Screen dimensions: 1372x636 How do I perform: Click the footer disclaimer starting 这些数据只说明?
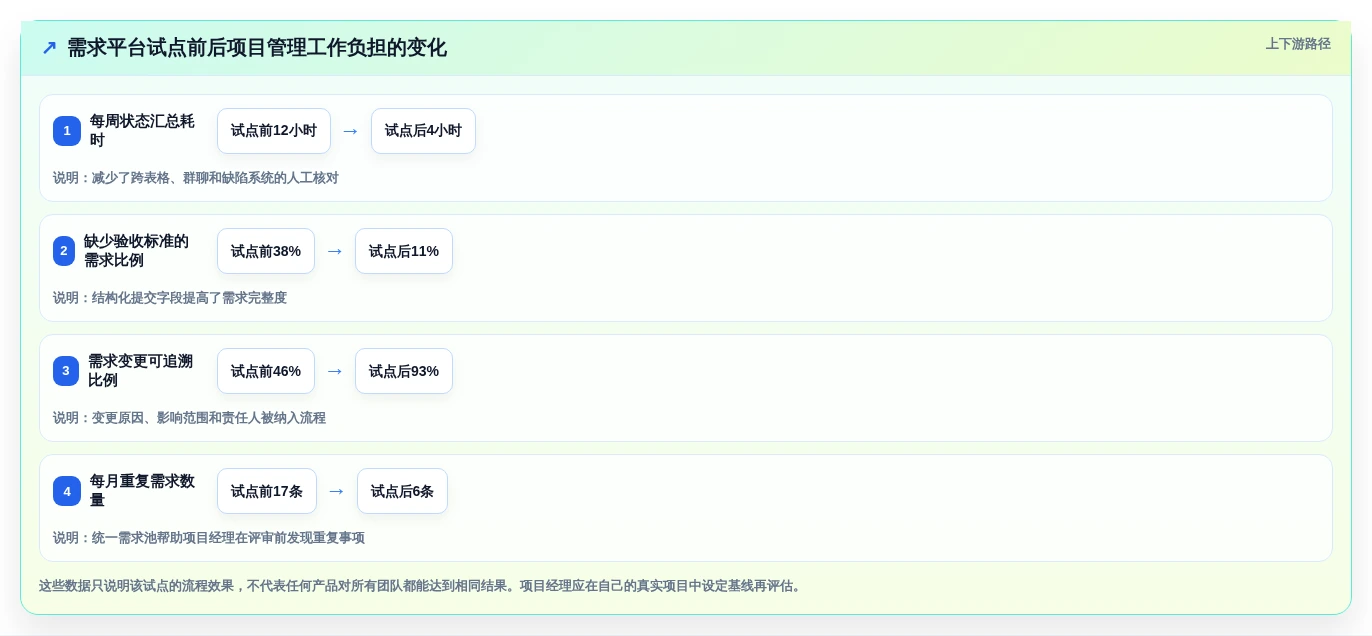pos(420,586)
